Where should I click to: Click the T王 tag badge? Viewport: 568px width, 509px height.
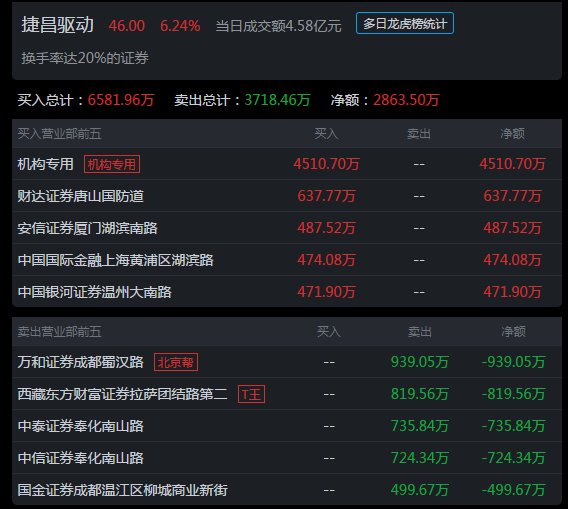(251, 394)
